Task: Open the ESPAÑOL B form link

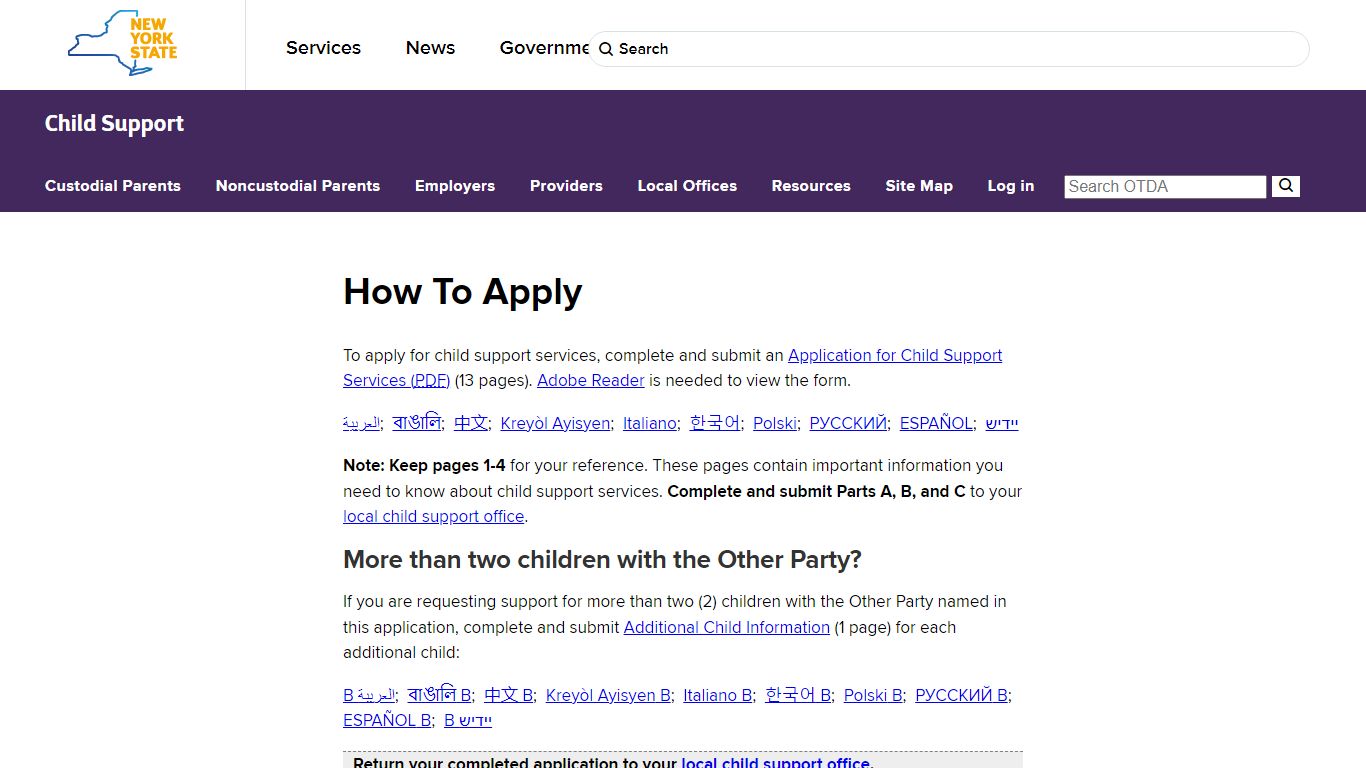Action: point(387,720)
